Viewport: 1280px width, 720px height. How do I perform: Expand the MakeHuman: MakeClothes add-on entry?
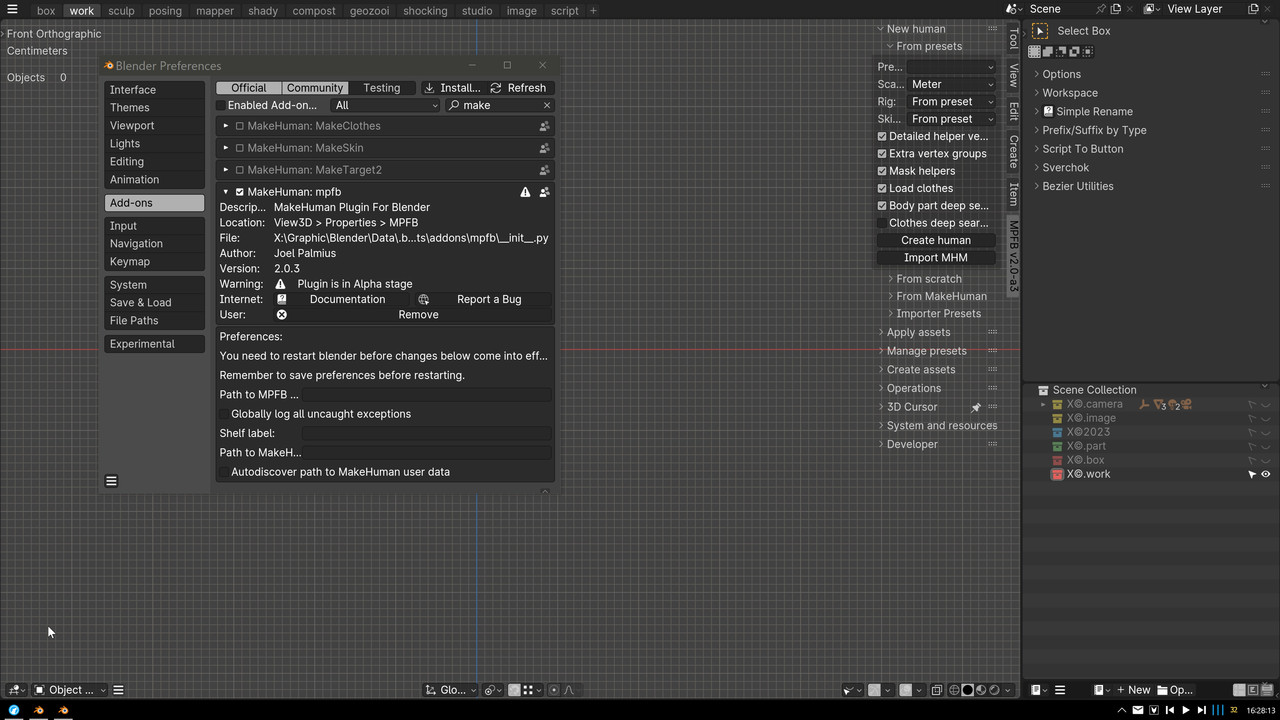click(226, 126)
